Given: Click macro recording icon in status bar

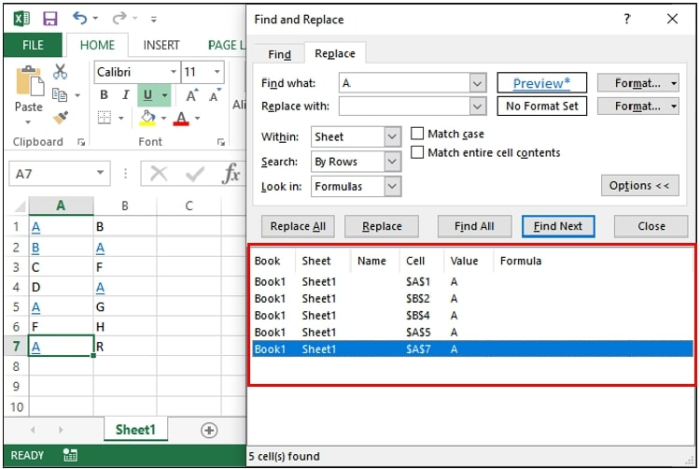Looking at the screenshot, I should click(x=70, y=455).
